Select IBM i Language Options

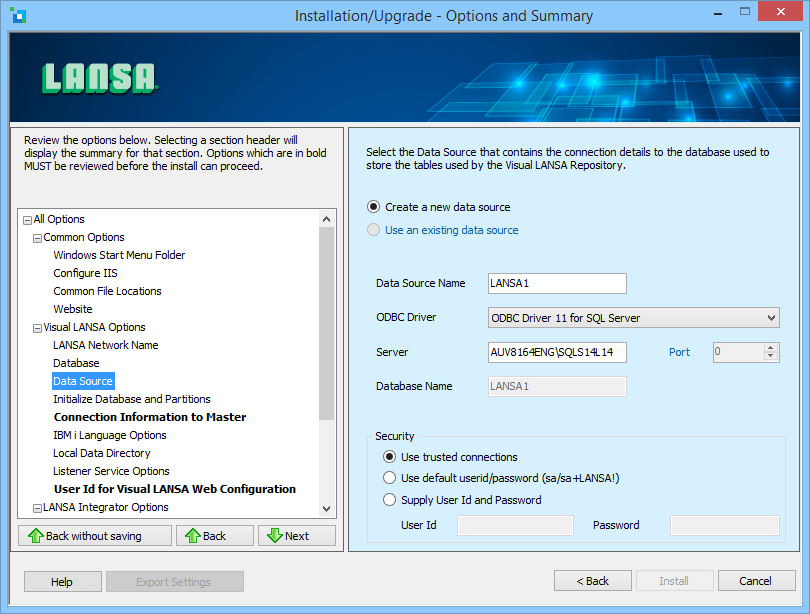(x=110, y=435)
